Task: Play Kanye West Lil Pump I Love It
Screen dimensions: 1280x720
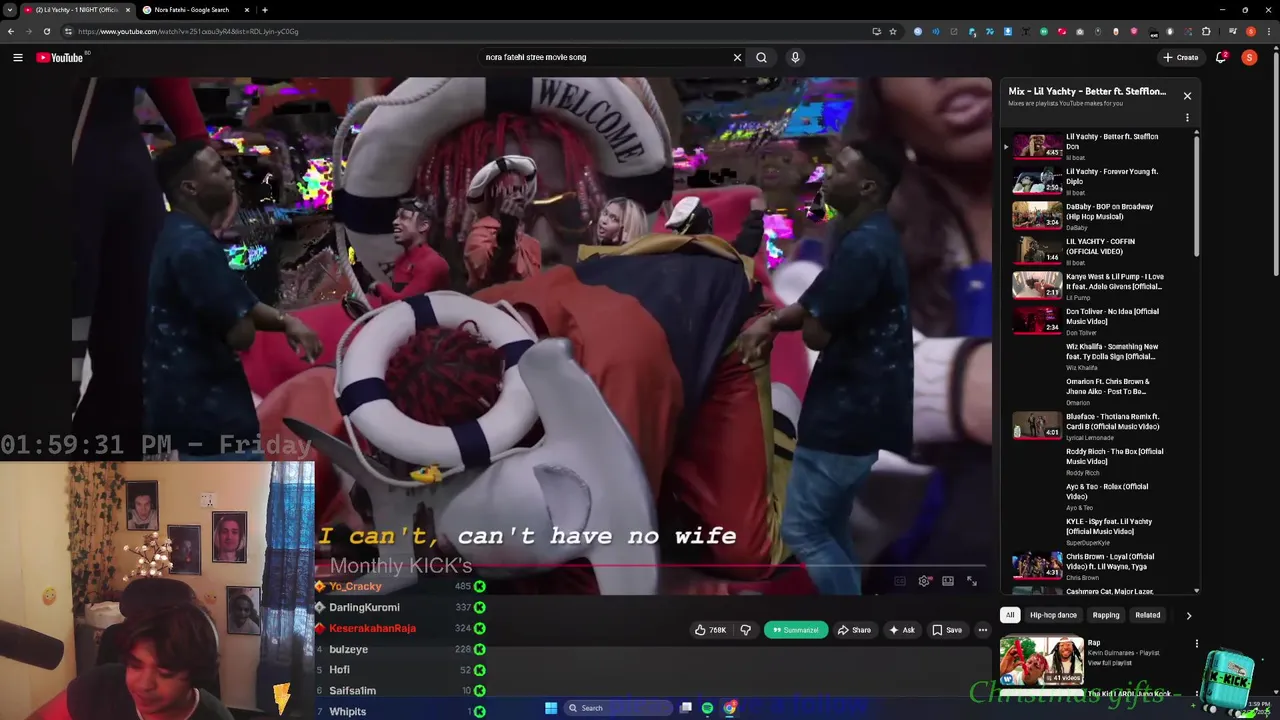Action: pyautogui.click(x=1088, y=286)
